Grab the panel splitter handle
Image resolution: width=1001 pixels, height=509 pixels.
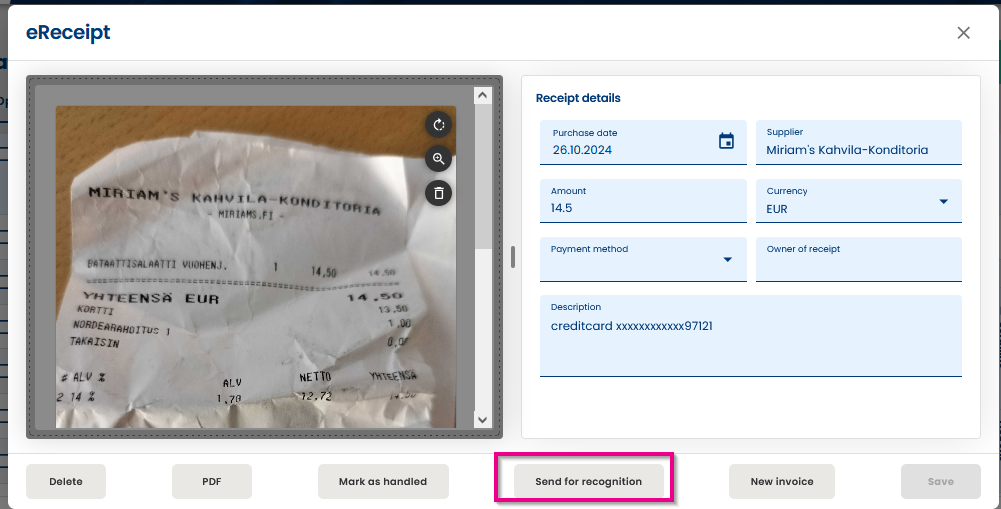point(513,257)
